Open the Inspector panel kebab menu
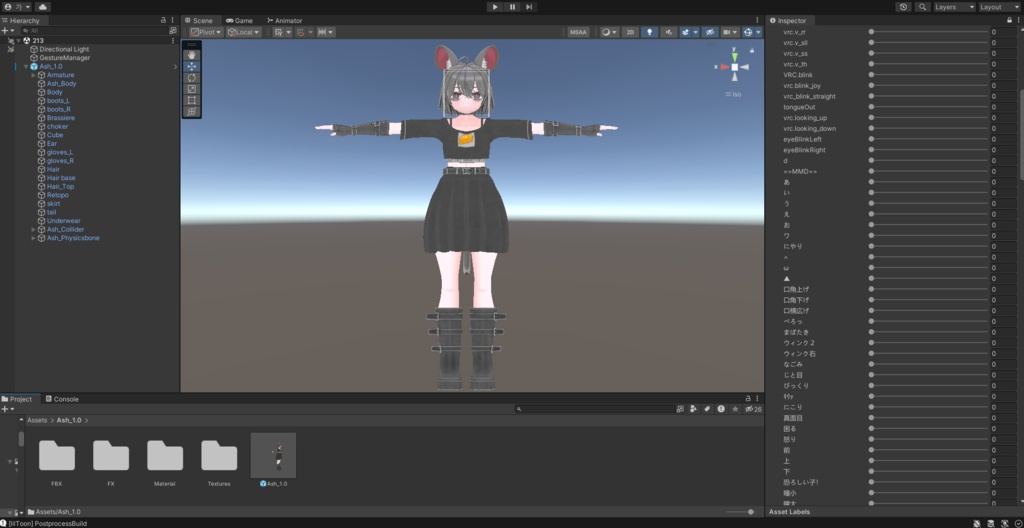The width and height of the screenshot is (1024, 528). click(1018, 20)
